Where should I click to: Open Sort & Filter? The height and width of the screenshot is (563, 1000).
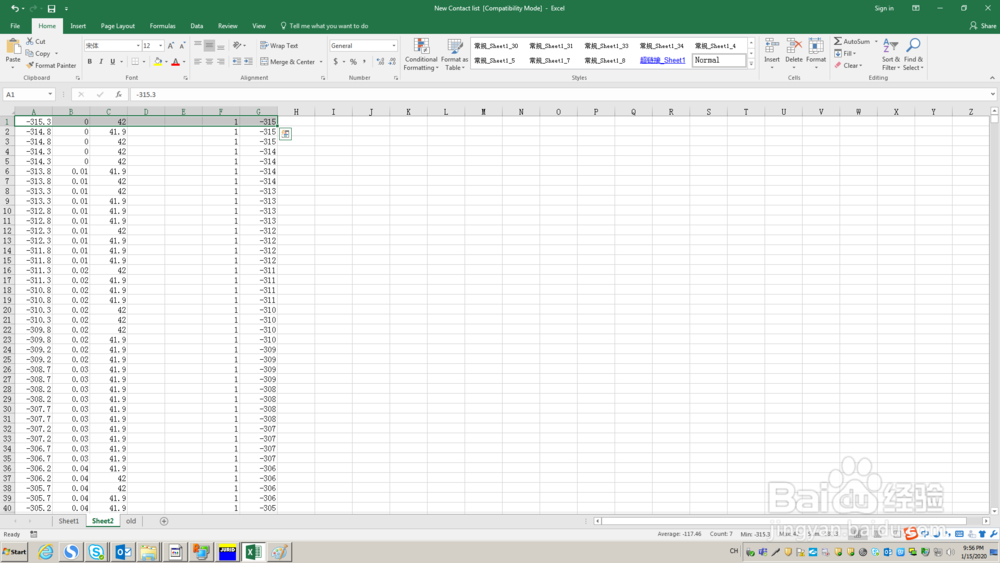pos(891,54)
